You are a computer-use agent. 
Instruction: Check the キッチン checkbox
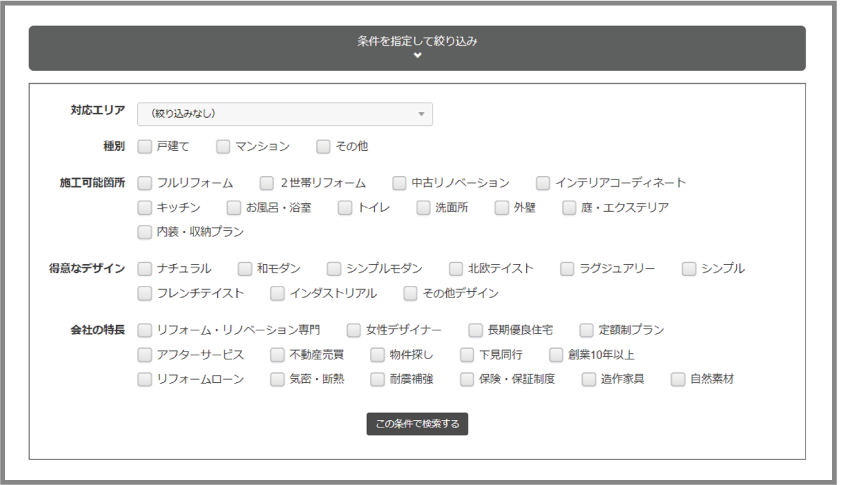tap(145, 208)
